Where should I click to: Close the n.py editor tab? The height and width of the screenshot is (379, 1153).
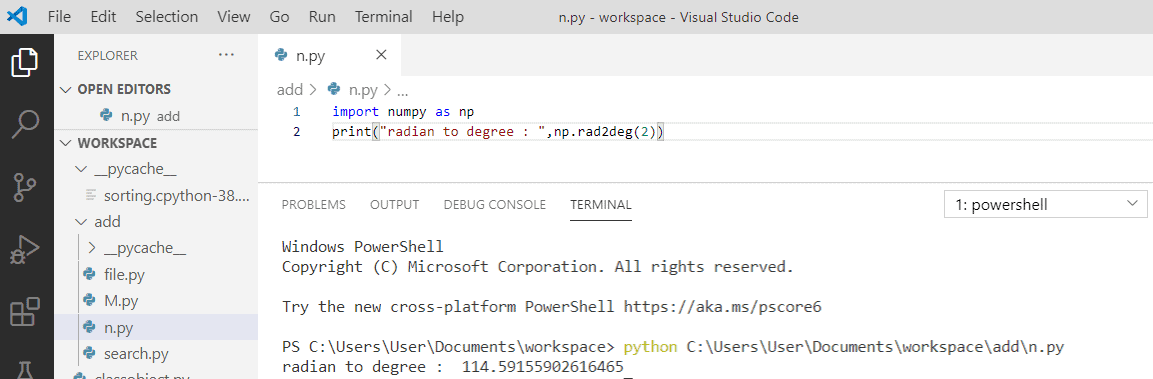click(381, 54)
